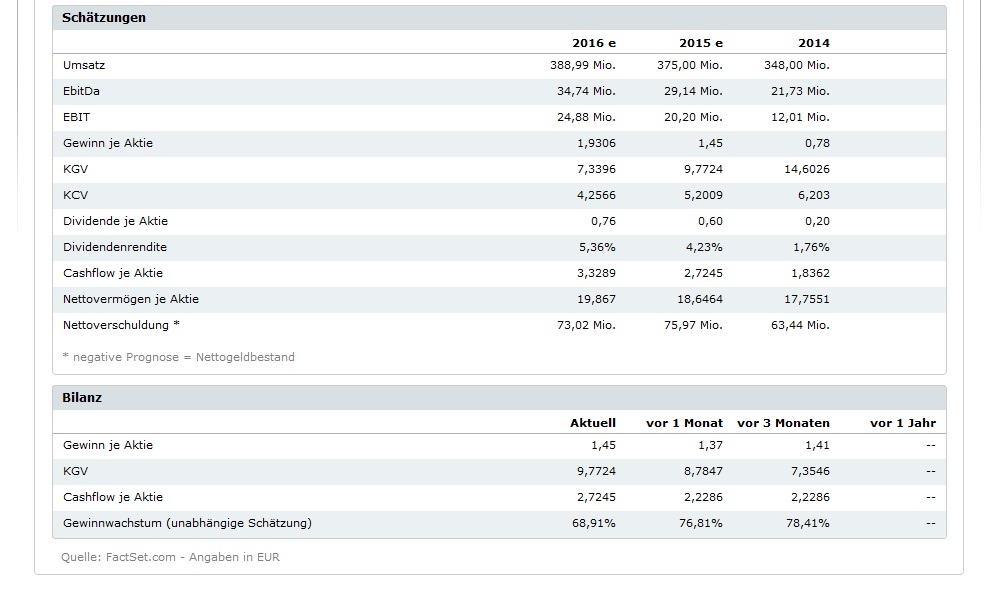Click the vor 1 Jahr column header
1007x589 pixels.
tap(902, 423)
